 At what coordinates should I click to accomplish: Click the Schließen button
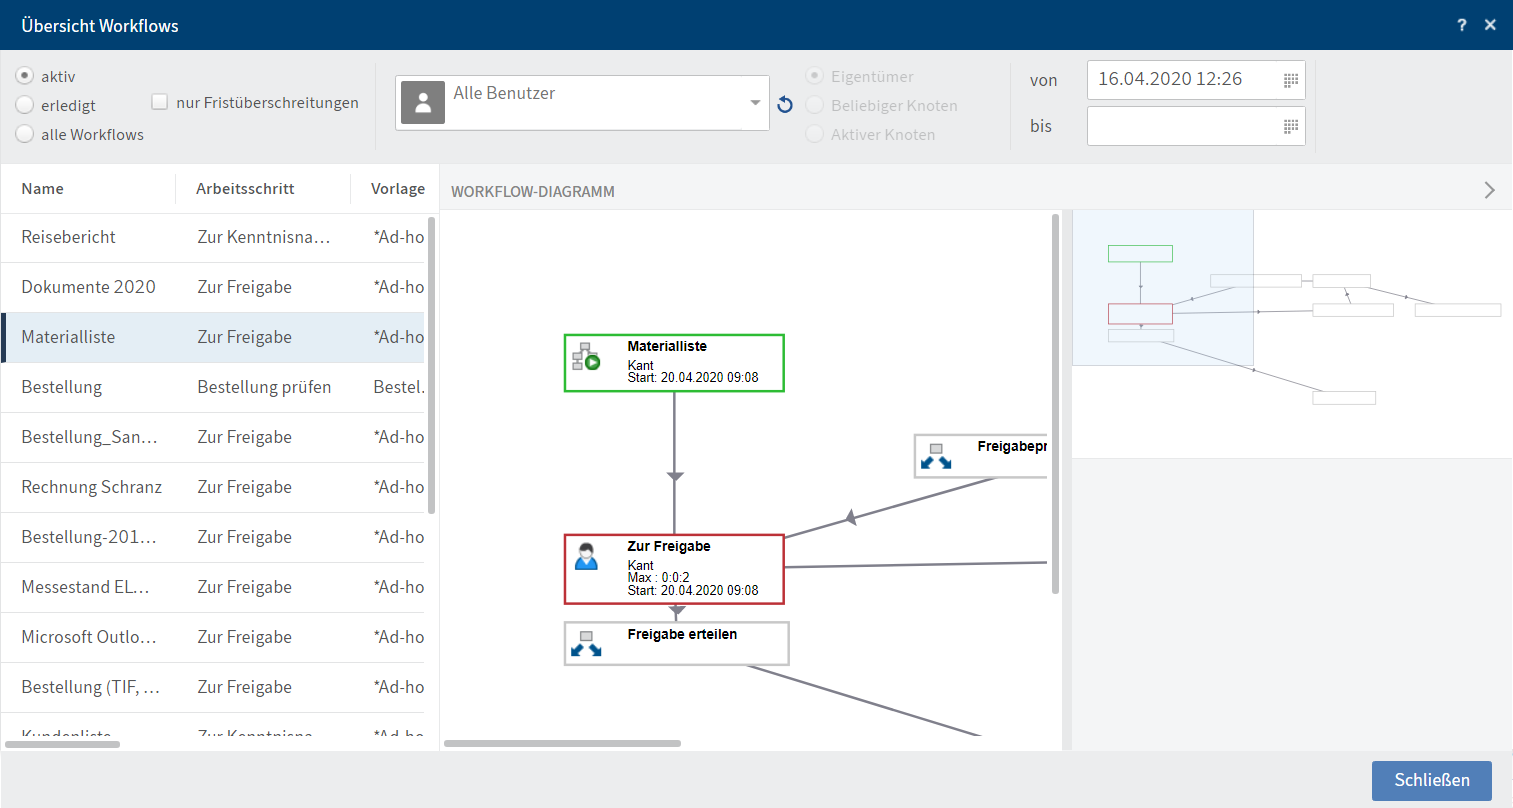click(1432, 780)
